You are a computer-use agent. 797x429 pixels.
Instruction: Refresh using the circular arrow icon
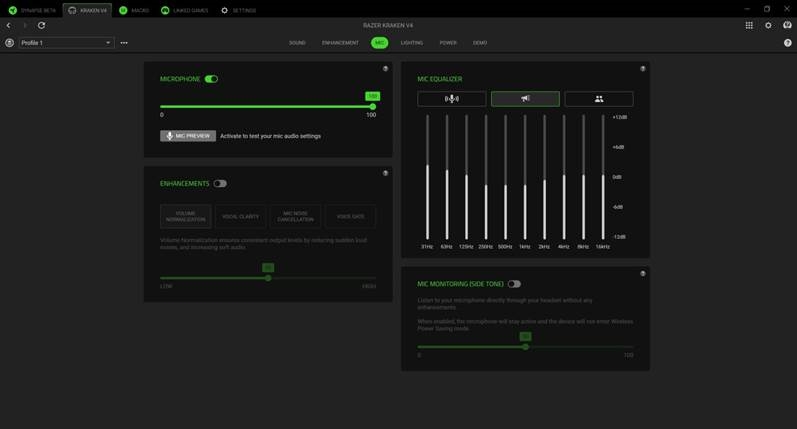point(42,25)
